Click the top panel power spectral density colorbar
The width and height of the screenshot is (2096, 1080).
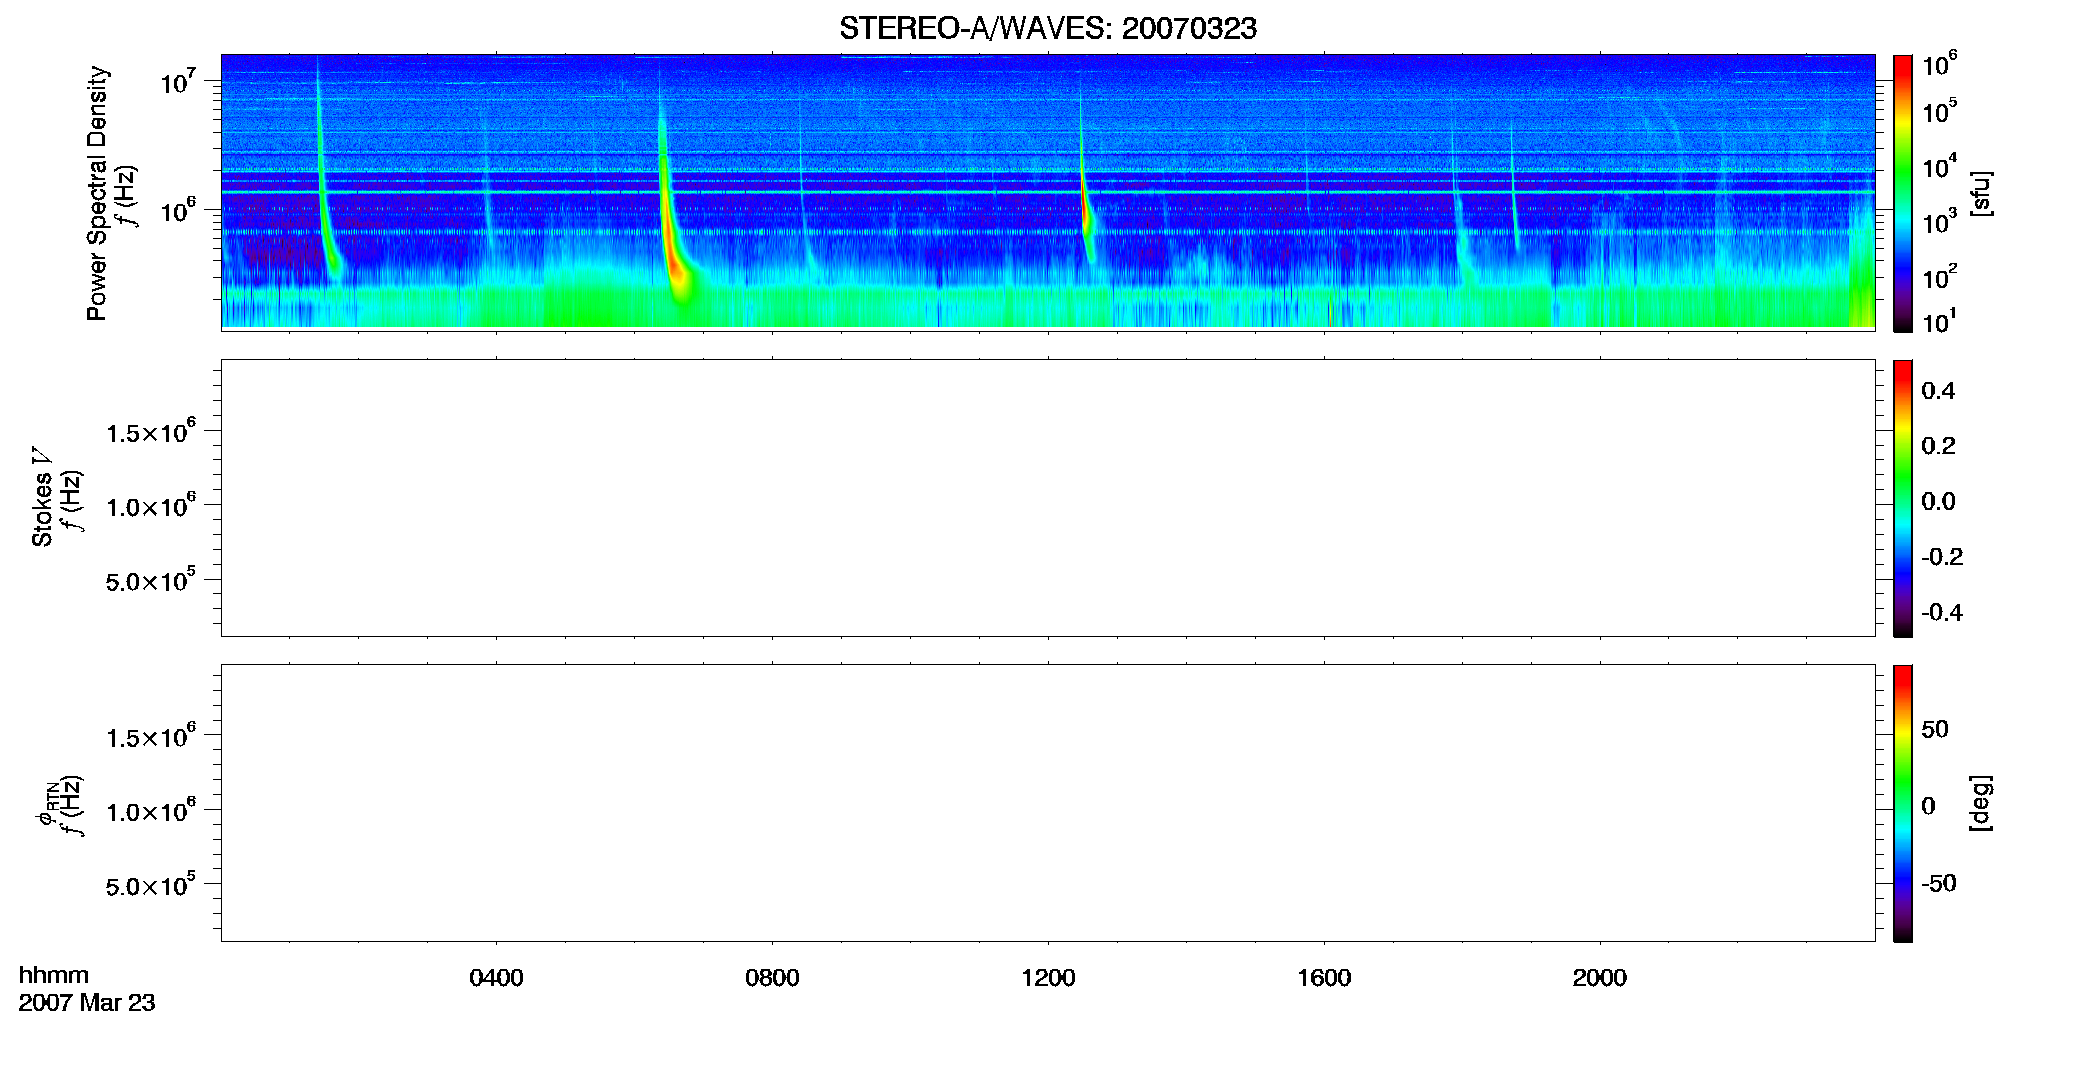click(x=1903, y=193)
